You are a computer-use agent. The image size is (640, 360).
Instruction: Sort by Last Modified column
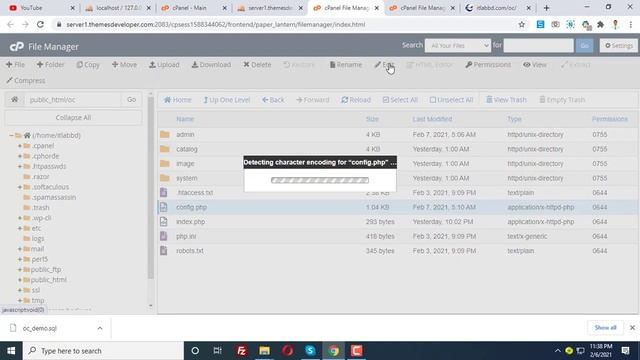tap(432, 119)
